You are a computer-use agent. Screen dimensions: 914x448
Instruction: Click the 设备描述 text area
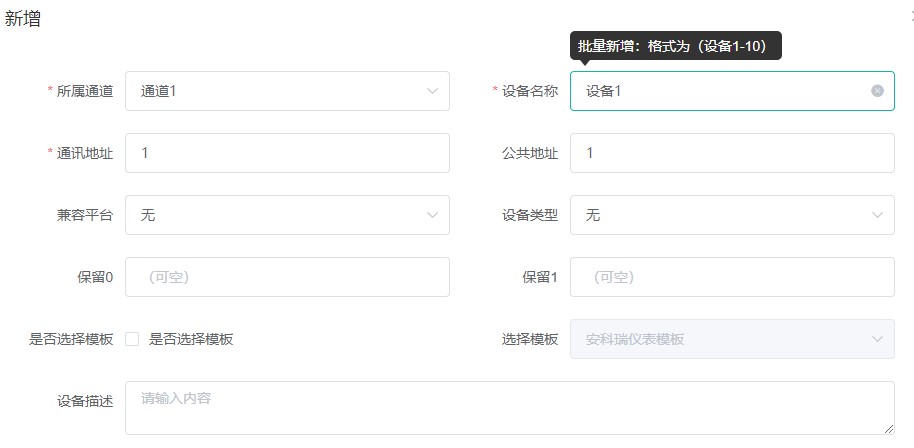[x=510, y=408]
